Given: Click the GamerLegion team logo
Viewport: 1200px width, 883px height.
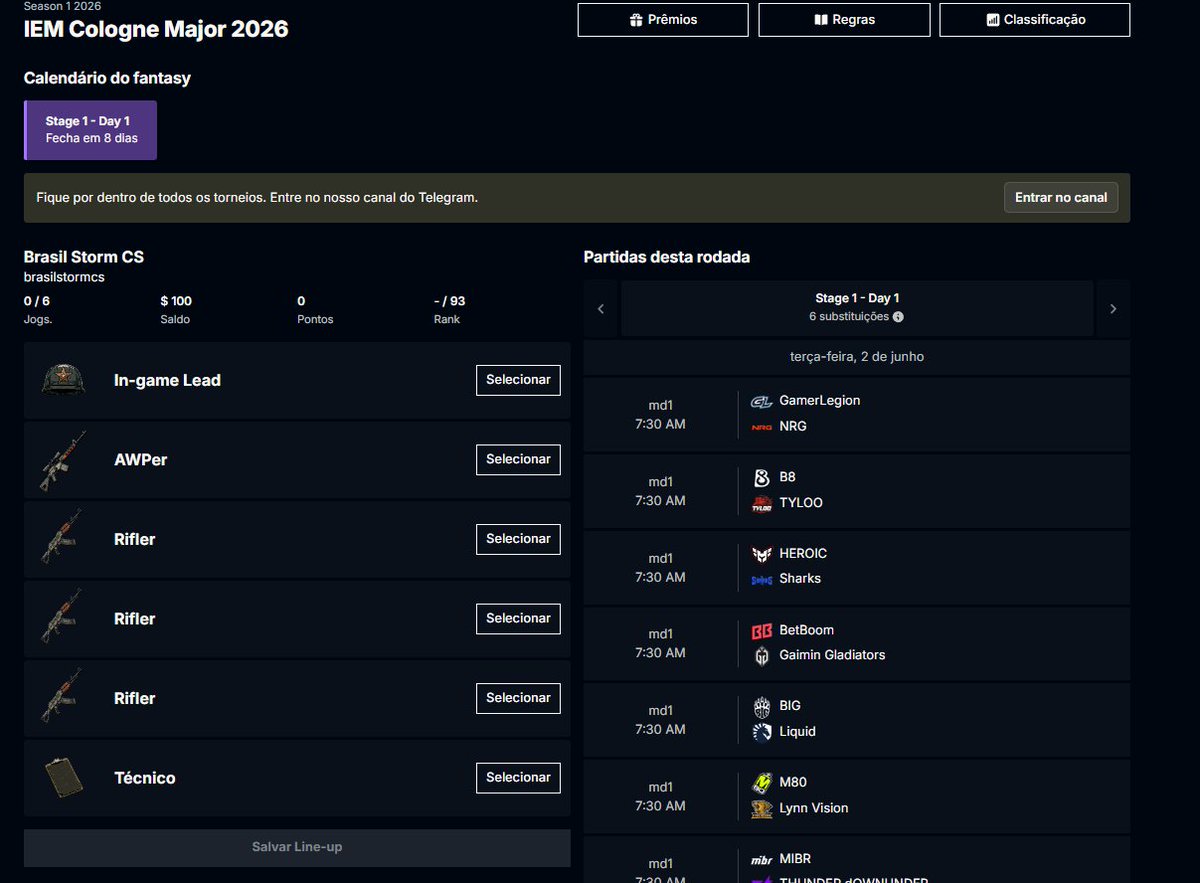Looking at the screenshot, I should click(x=762, y=401).
